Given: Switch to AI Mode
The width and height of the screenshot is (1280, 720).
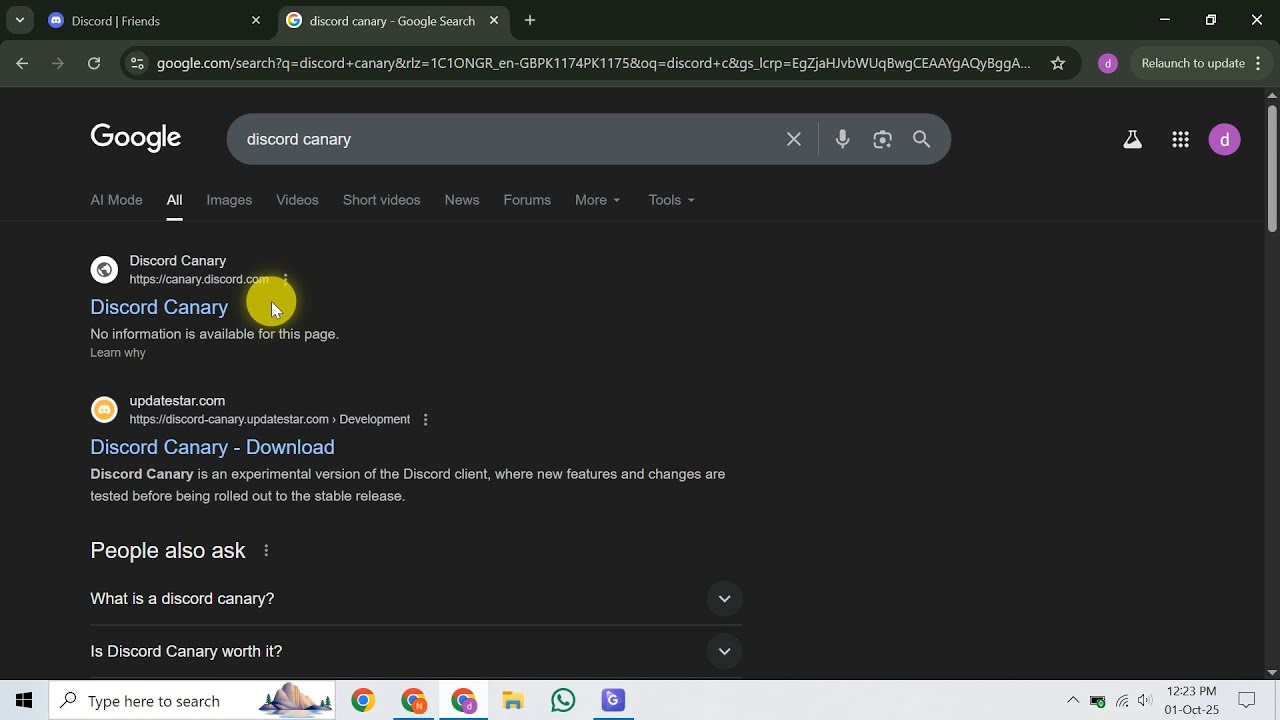Looking at the screenshot, I should tap(116, 200).
